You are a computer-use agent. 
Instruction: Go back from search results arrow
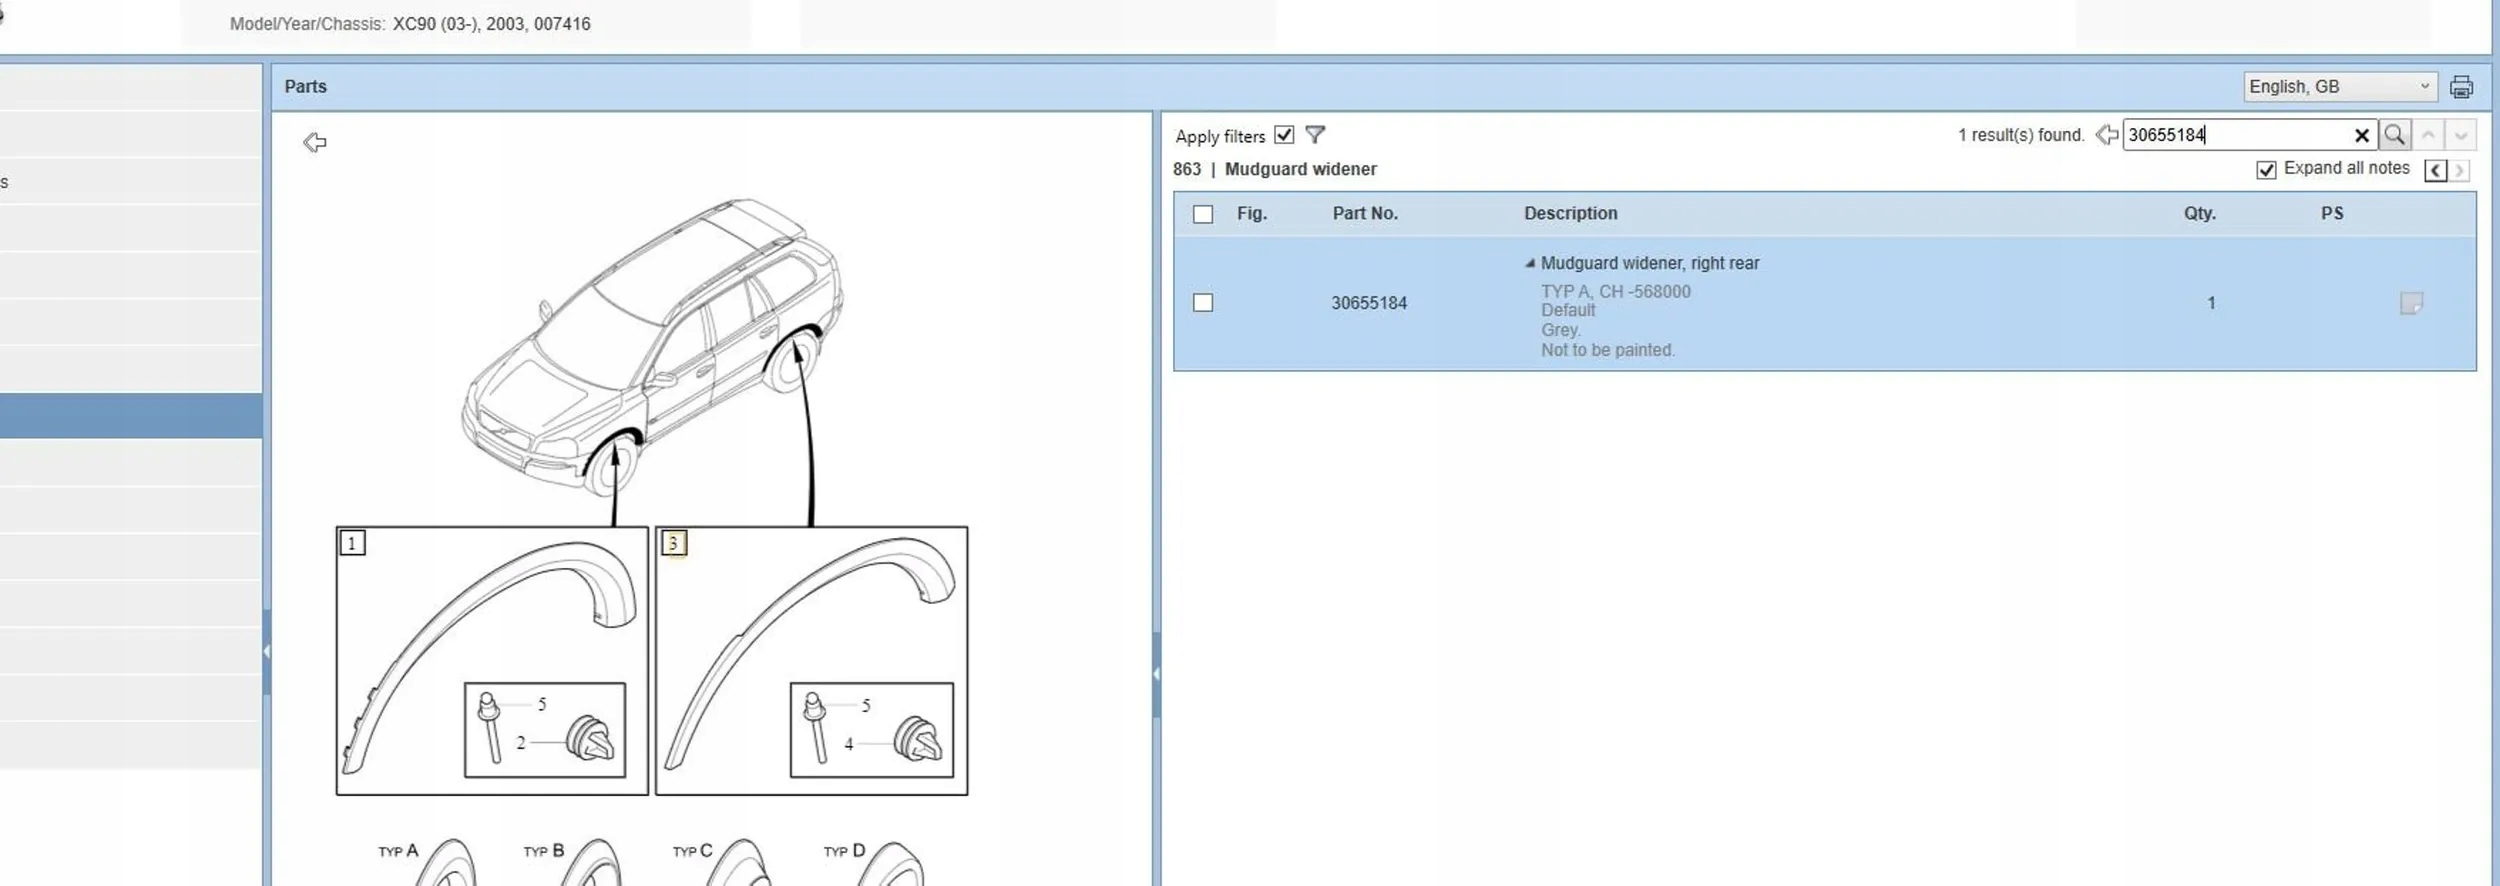click(2107, 135)
